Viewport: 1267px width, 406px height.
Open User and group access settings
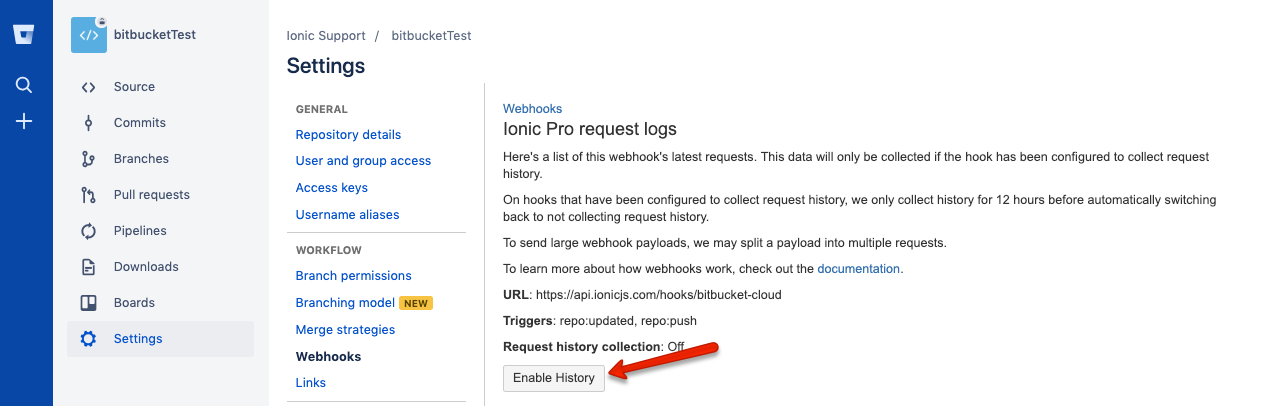(363, 161)
